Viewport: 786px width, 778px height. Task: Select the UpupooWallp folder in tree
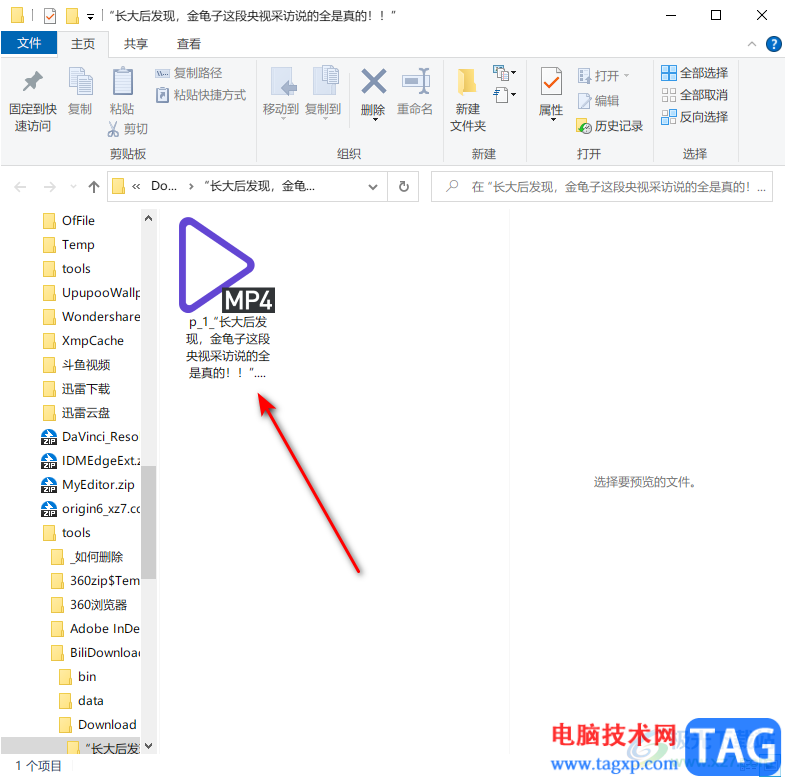click(x=91, y=293)
